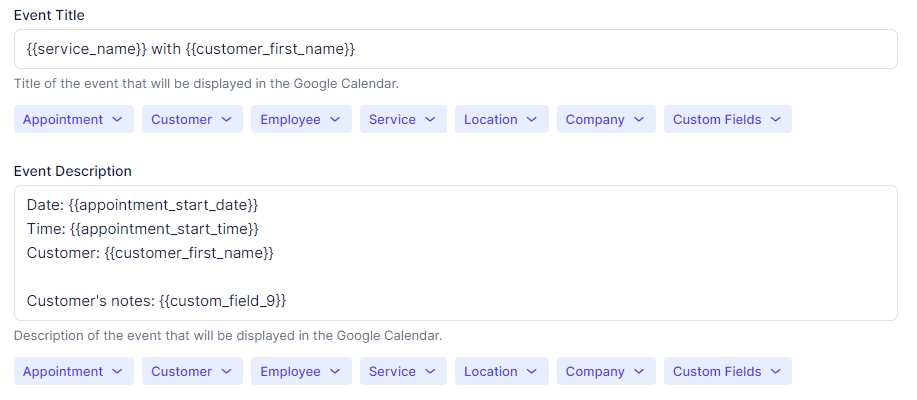917x400 pixels.
Task: Expand Service placeholders under Event Title
Action: (402, 120)
